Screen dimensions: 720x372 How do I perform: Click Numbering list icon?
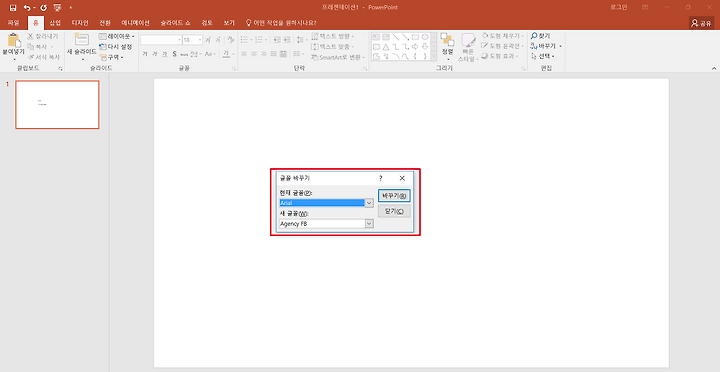pos(259,39)
